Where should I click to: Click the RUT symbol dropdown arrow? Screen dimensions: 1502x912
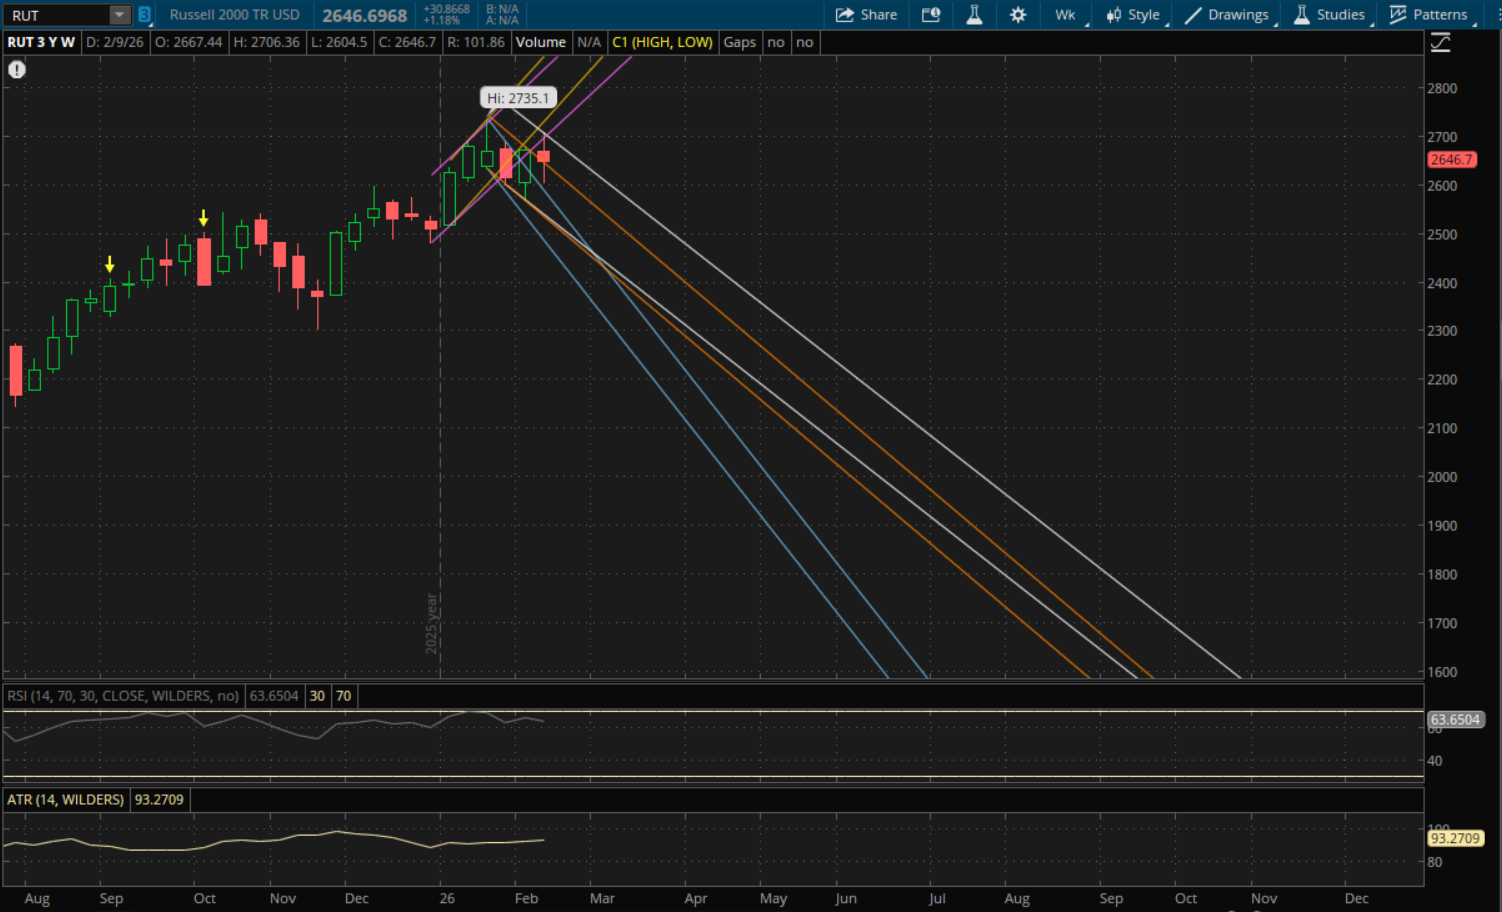119,15
